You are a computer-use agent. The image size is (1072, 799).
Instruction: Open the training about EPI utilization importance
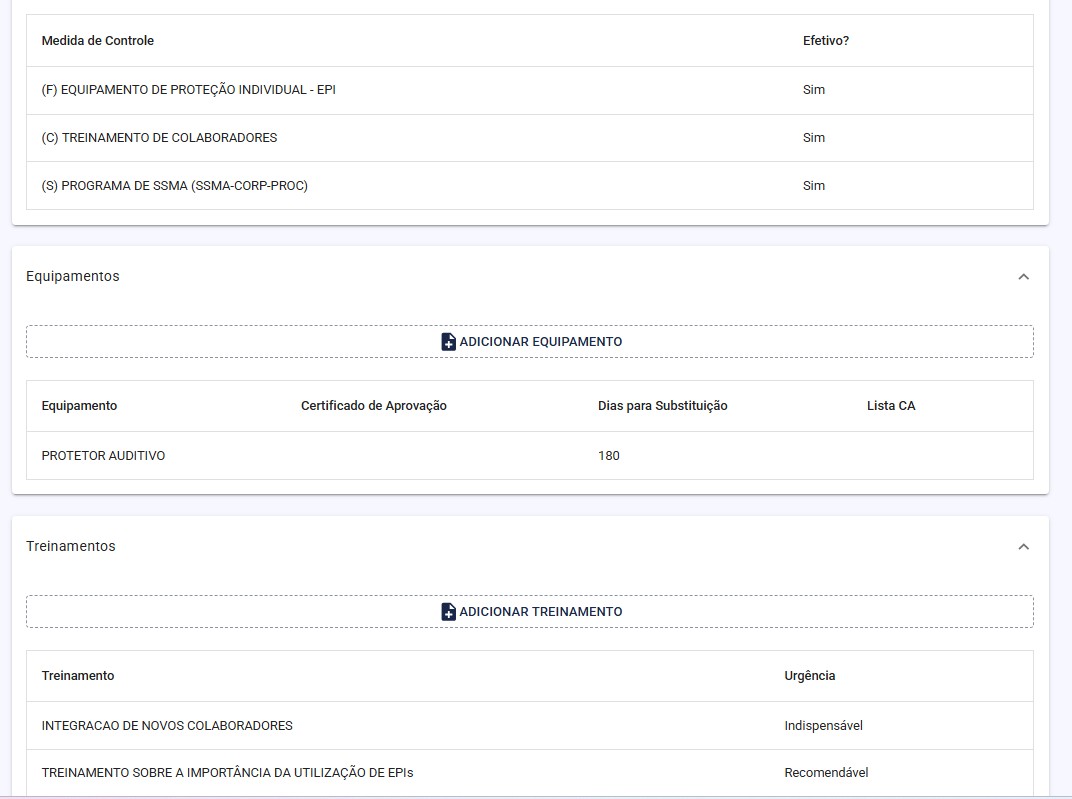click(227, 773)
